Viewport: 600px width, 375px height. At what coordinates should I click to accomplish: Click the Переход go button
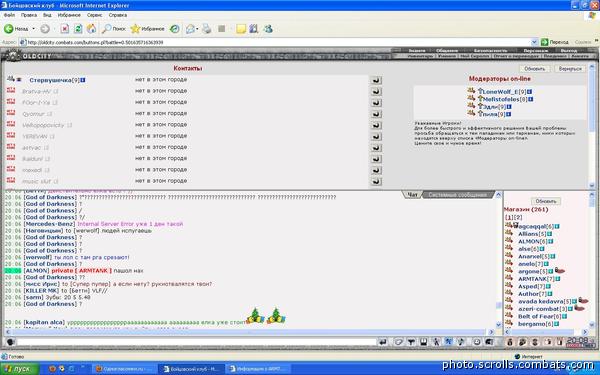pos(555,42)
